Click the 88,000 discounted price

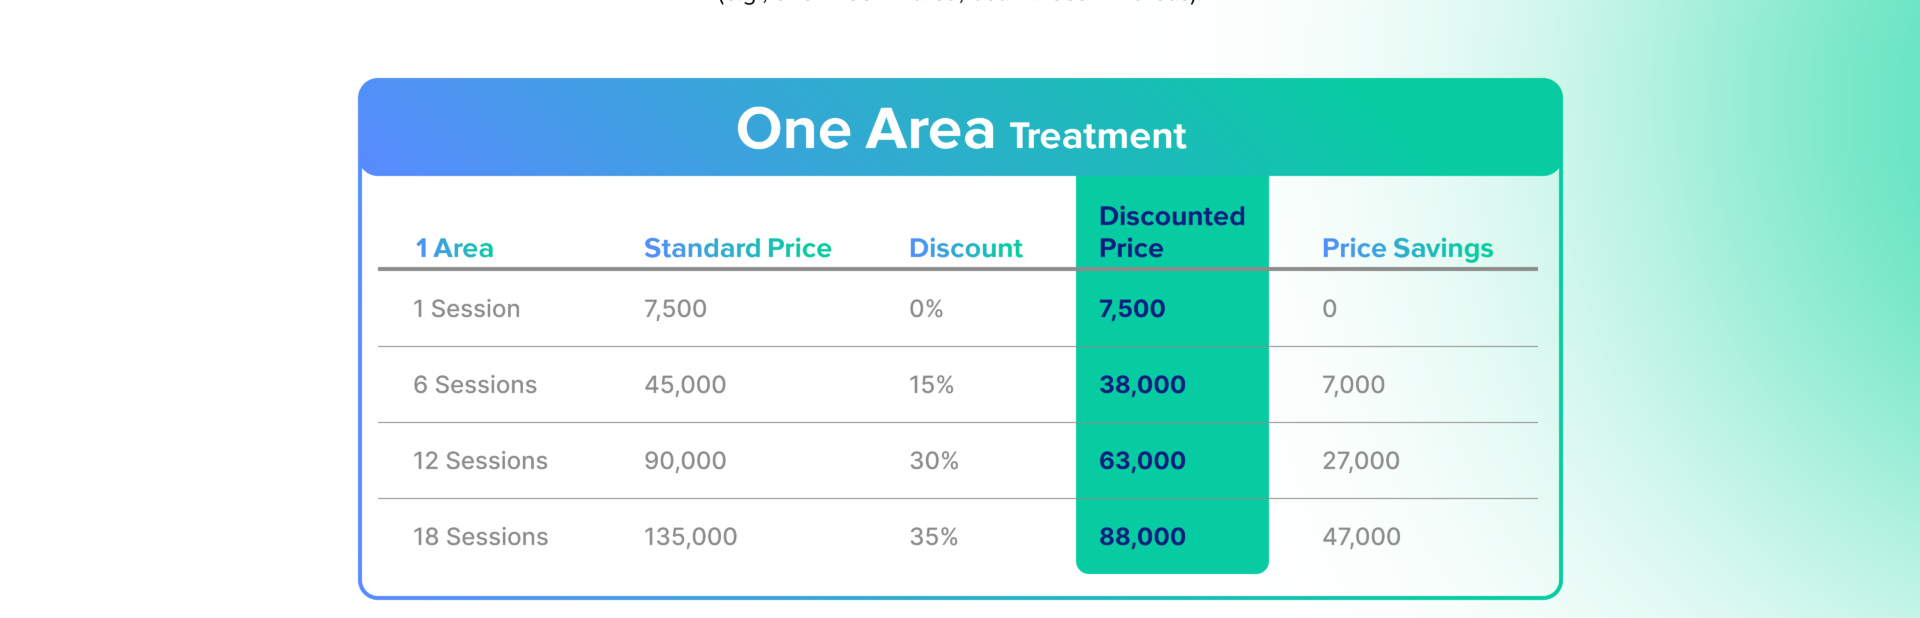click(x=1142, y=537)
